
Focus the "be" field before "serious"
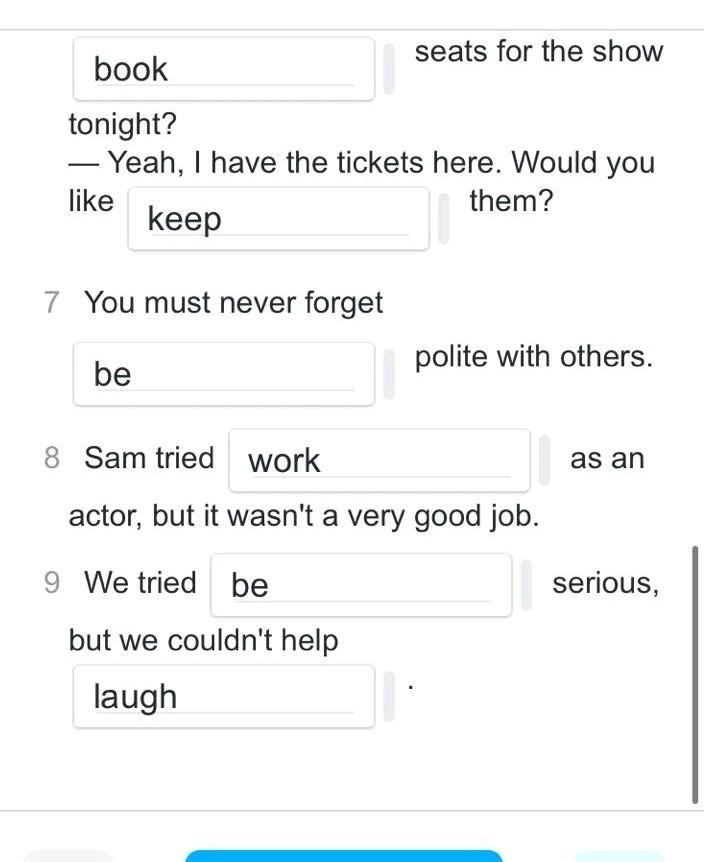(360, 585)
